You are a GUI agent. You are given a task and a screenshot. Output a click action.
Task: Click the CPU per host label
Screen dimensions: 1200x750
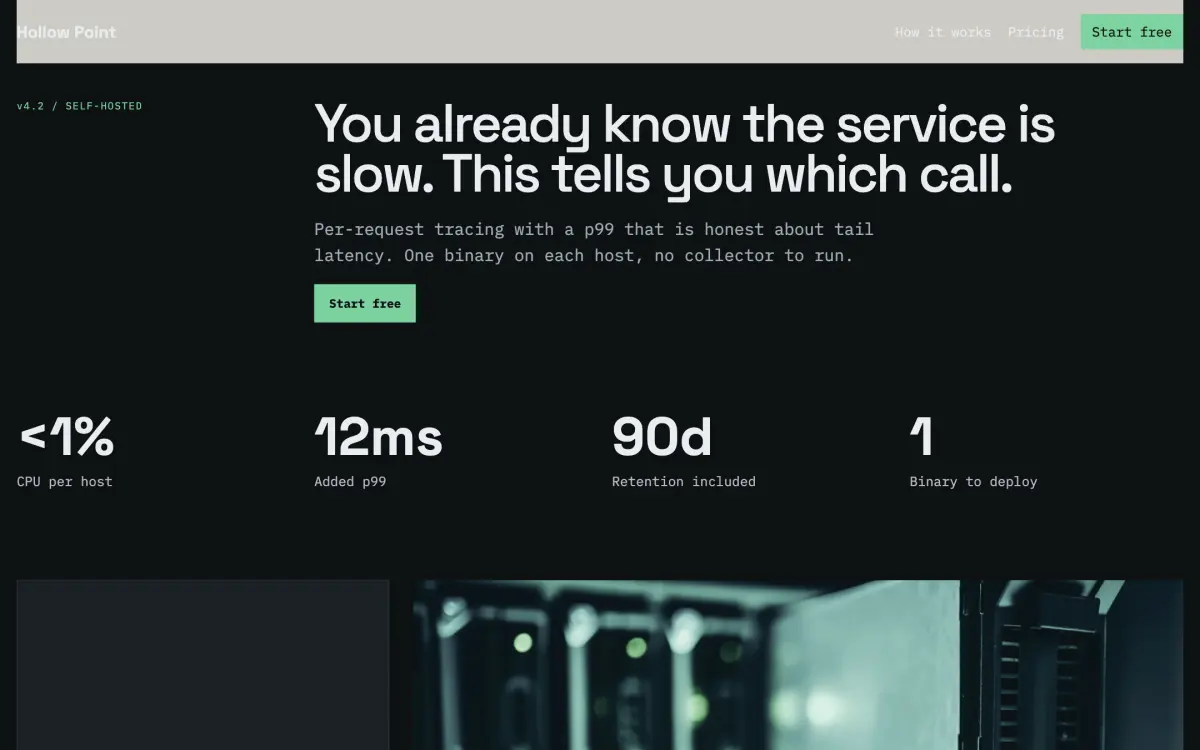(65, 482)
